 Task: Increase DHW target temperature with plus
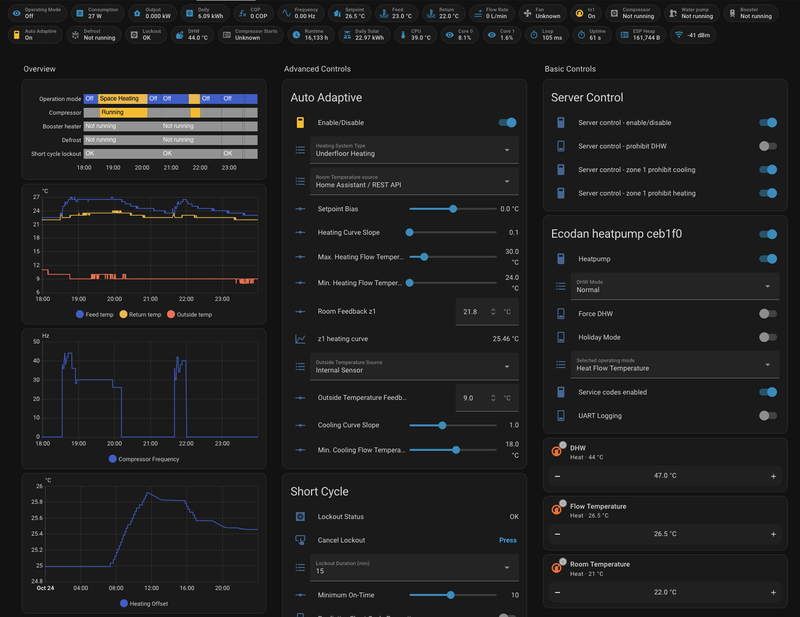[773, 476]
